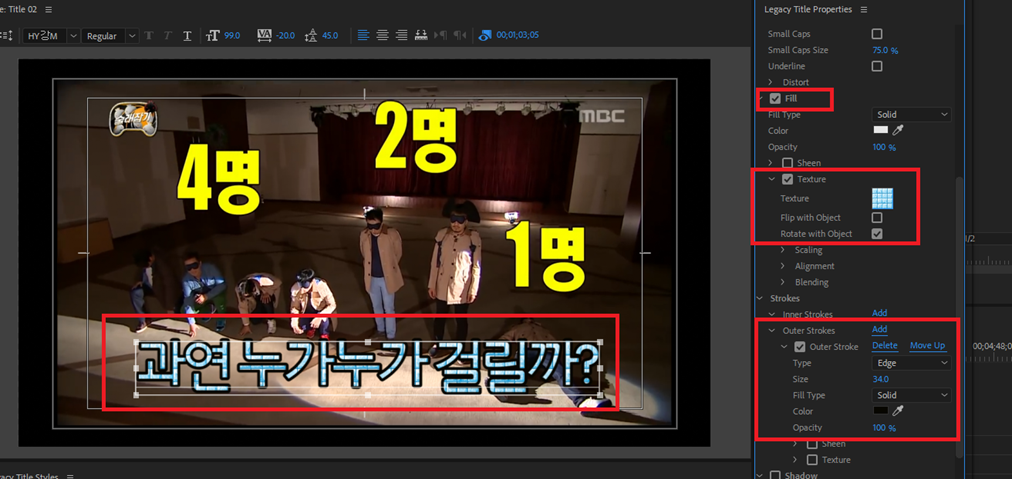The width and height of the screenshot is (1012, 479).
Task: Center align text in title toolbar
Action: point(382,35)
